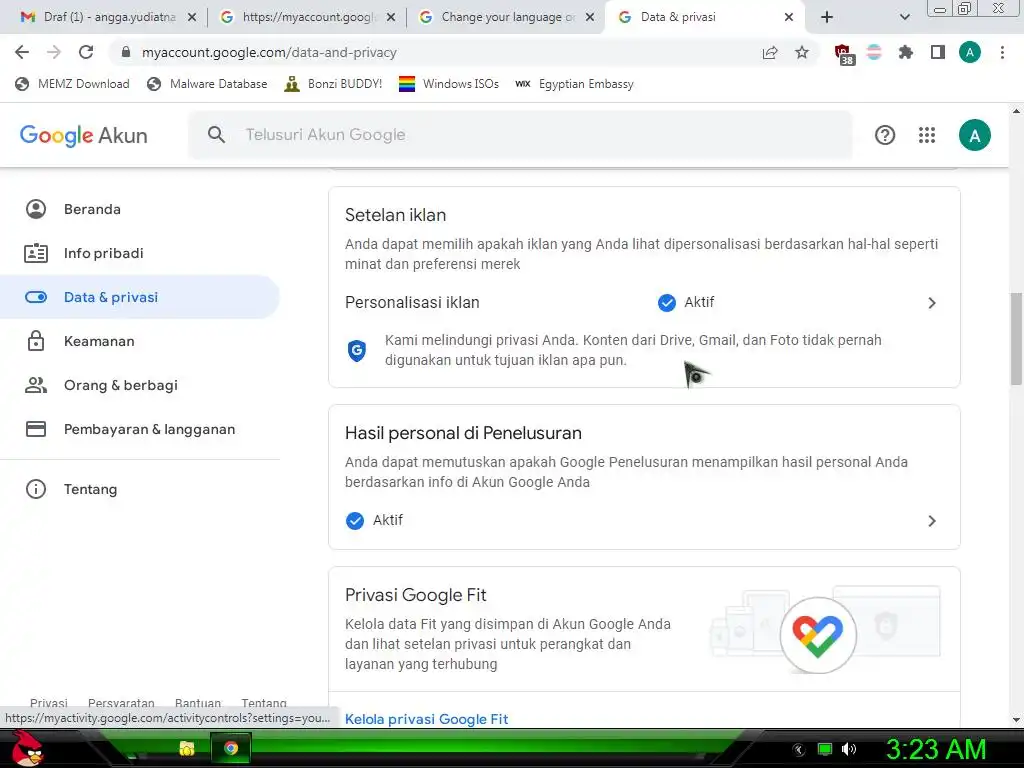Switch to the Gmail Draf (1) tab
1024x768 pixels.
tap(108, 17)
